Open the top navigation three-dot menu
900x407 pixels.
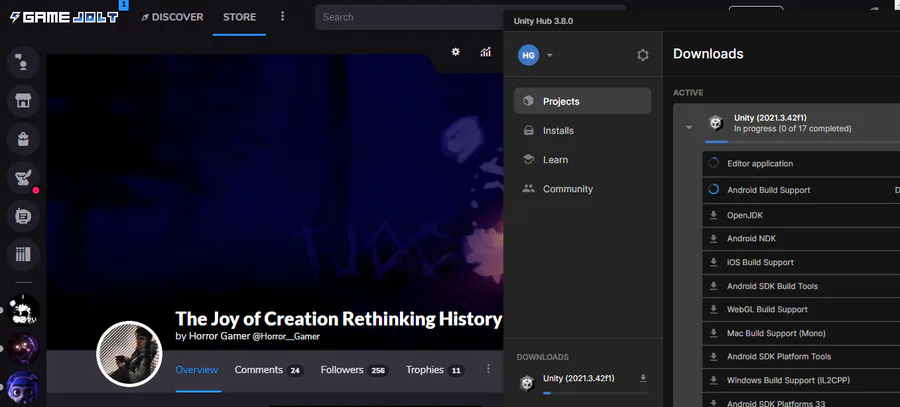click(282, 17)
